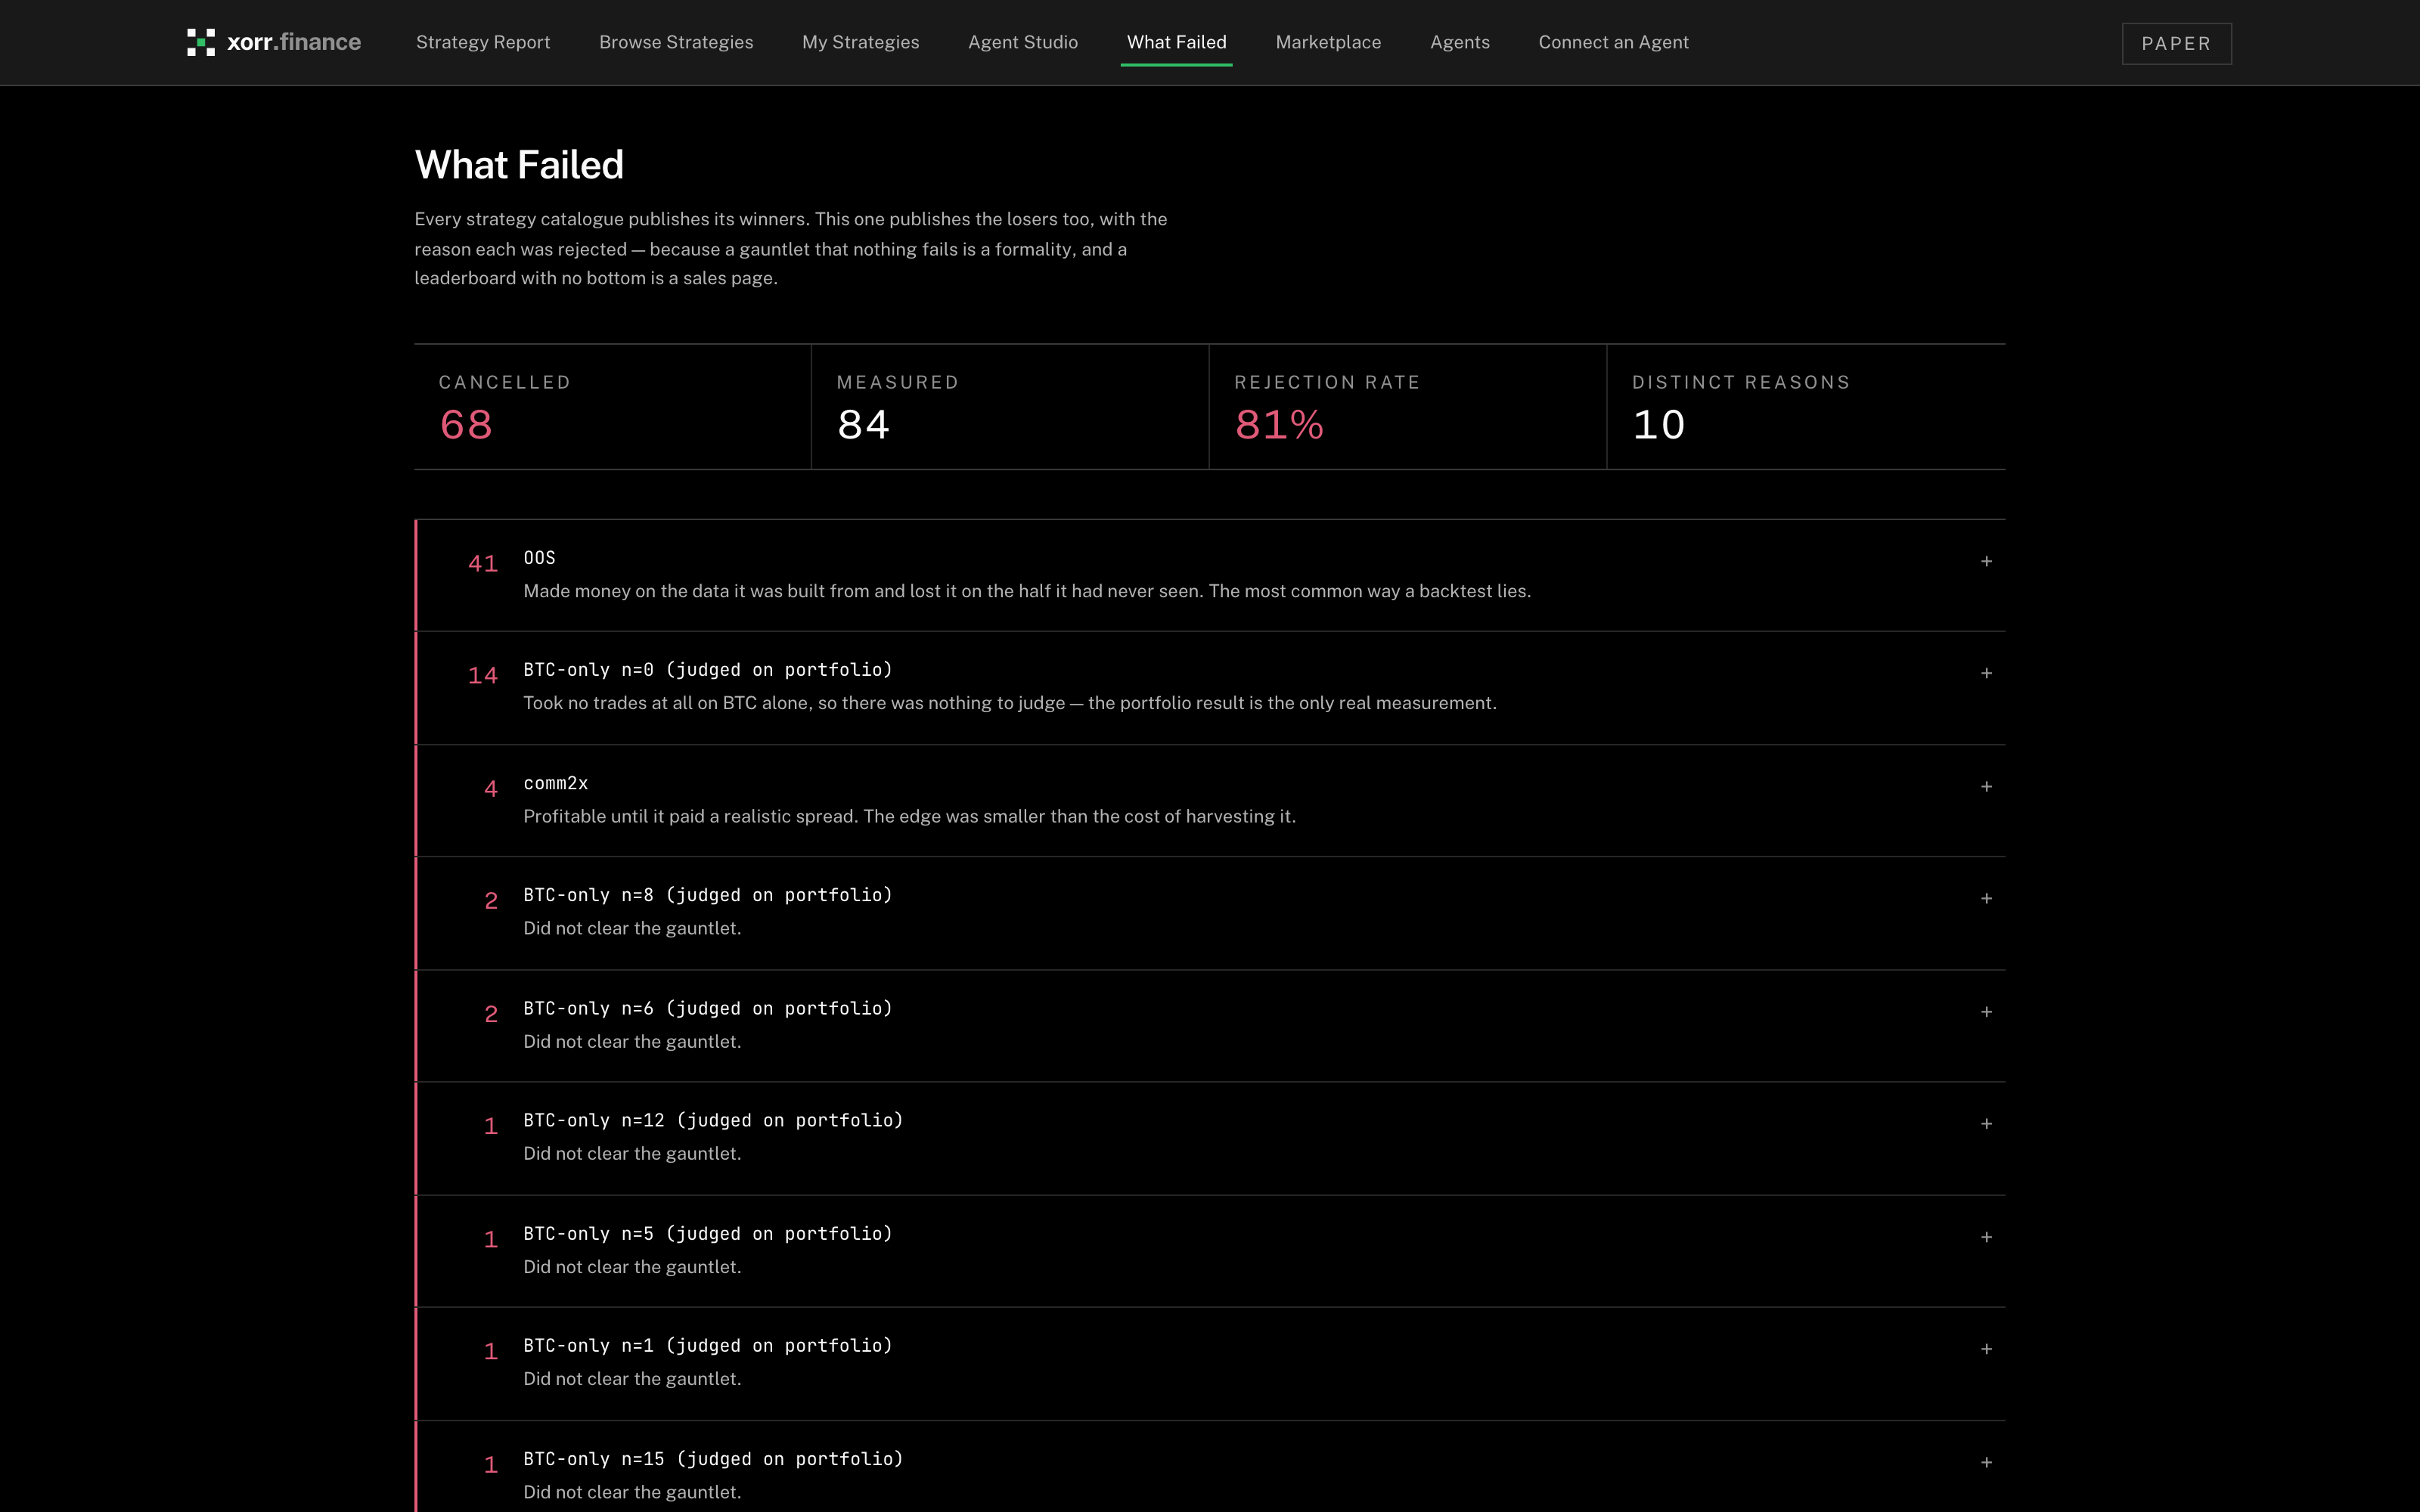Image resolution: width=2420 pixels, height=1512 pixels.
Task: Open Connect an Agent
Action: 1613,42
